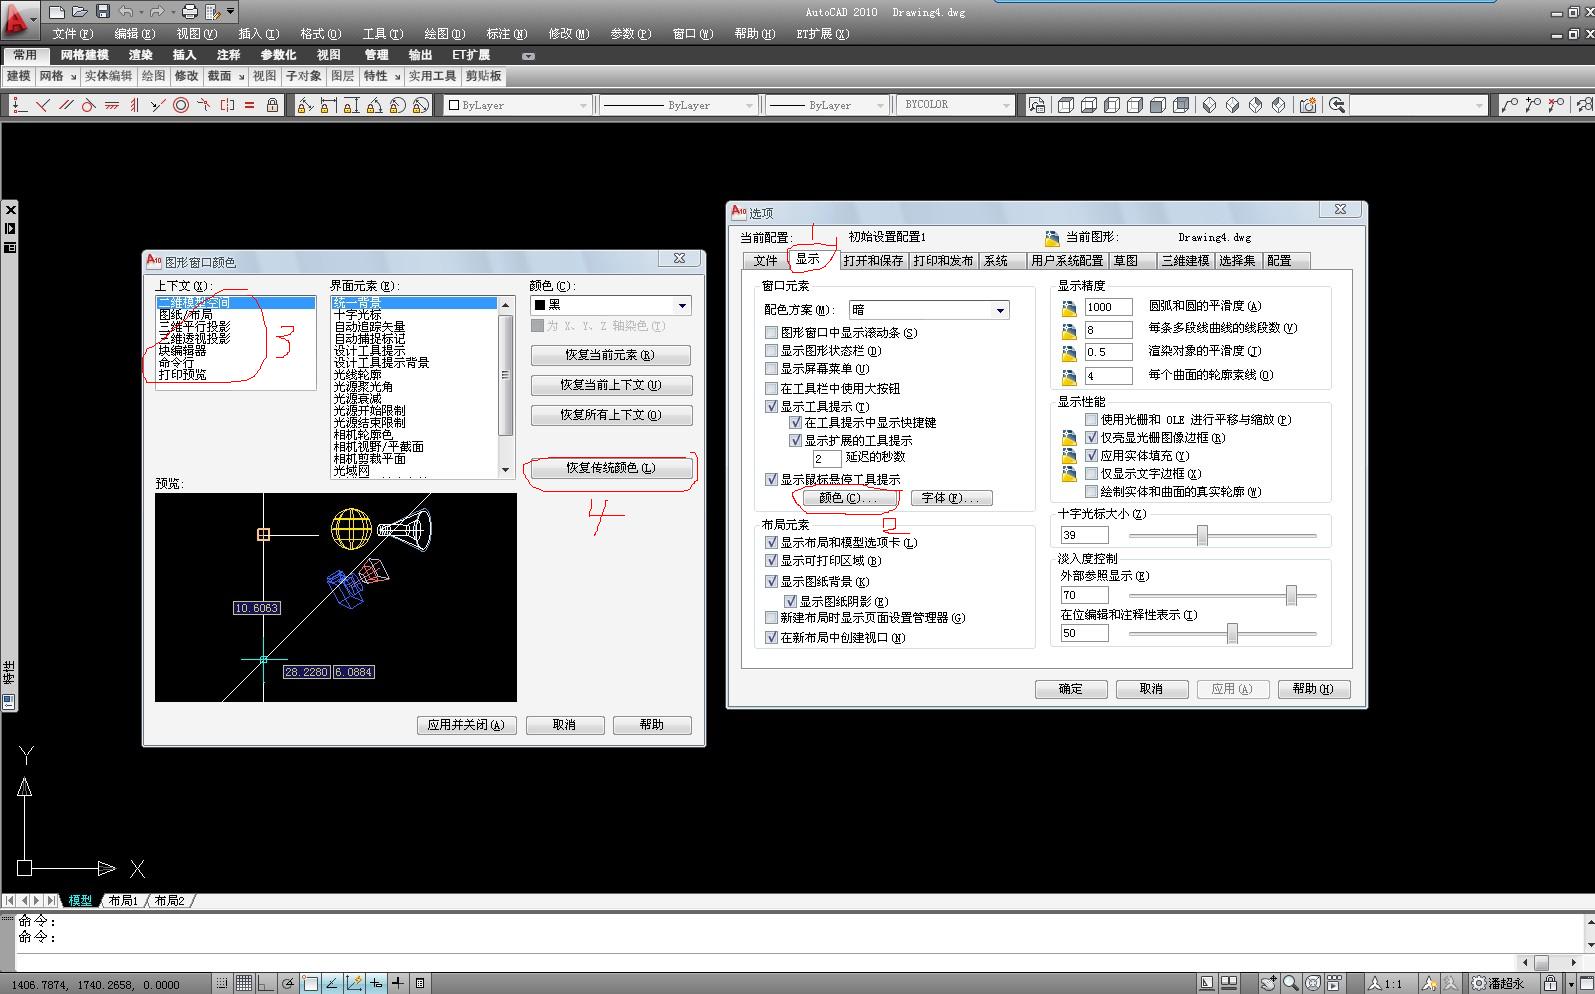The image size is (1595, 994).
Task: Toggle dynamic input in status bar
Action: point(376,983)
